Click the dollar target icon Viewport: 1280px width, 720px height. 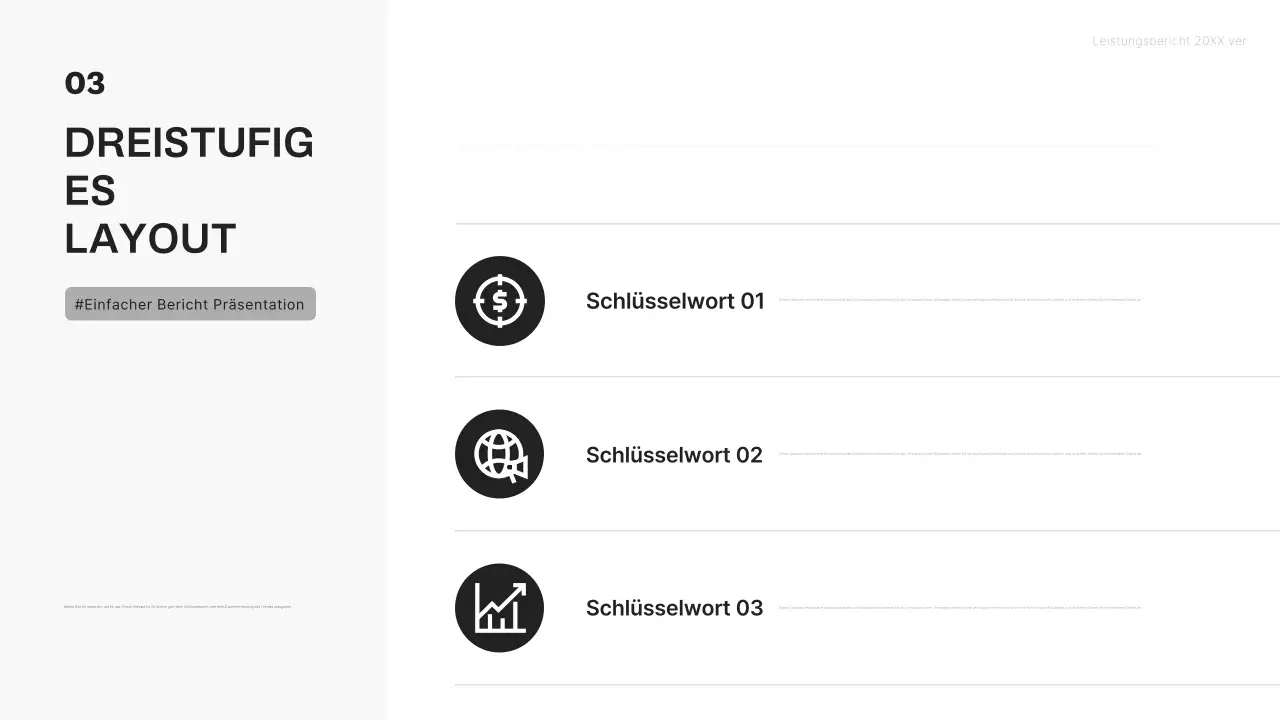pyautogui.click(x=499, y=301)
